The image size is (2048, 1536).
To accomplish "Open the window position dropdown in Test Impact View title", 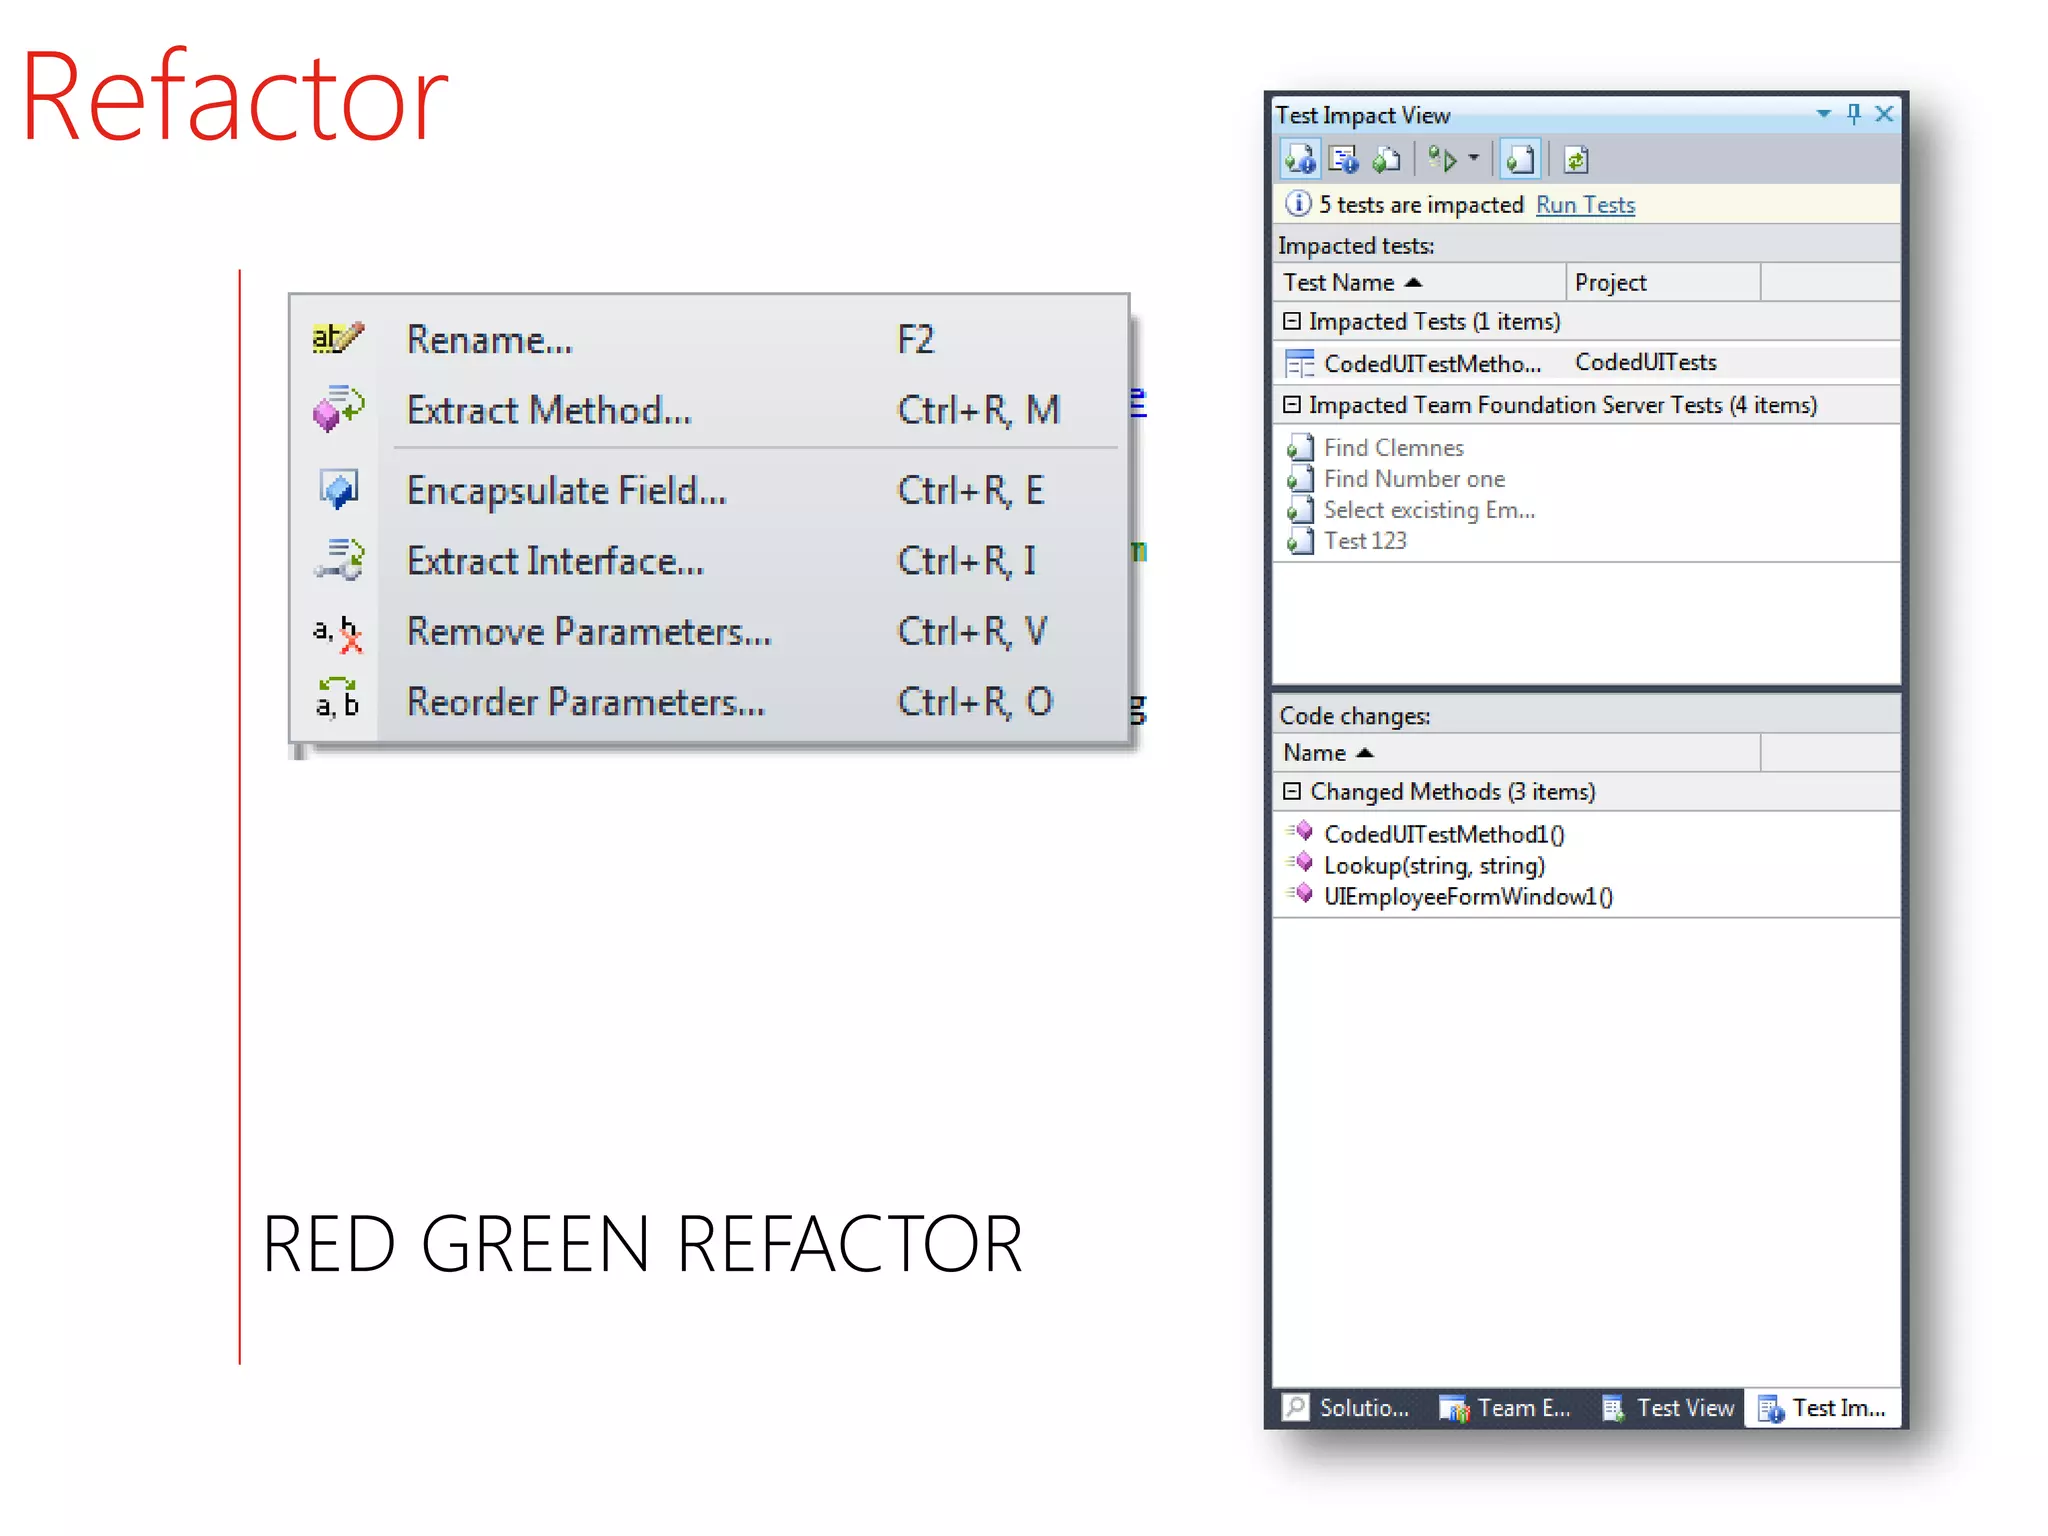I will pyautogui.click(x=1823, y=115).
